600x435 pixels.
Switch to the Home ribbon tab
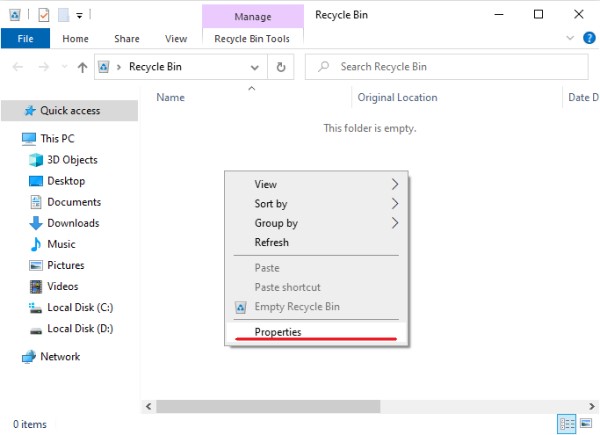(75, 39)
